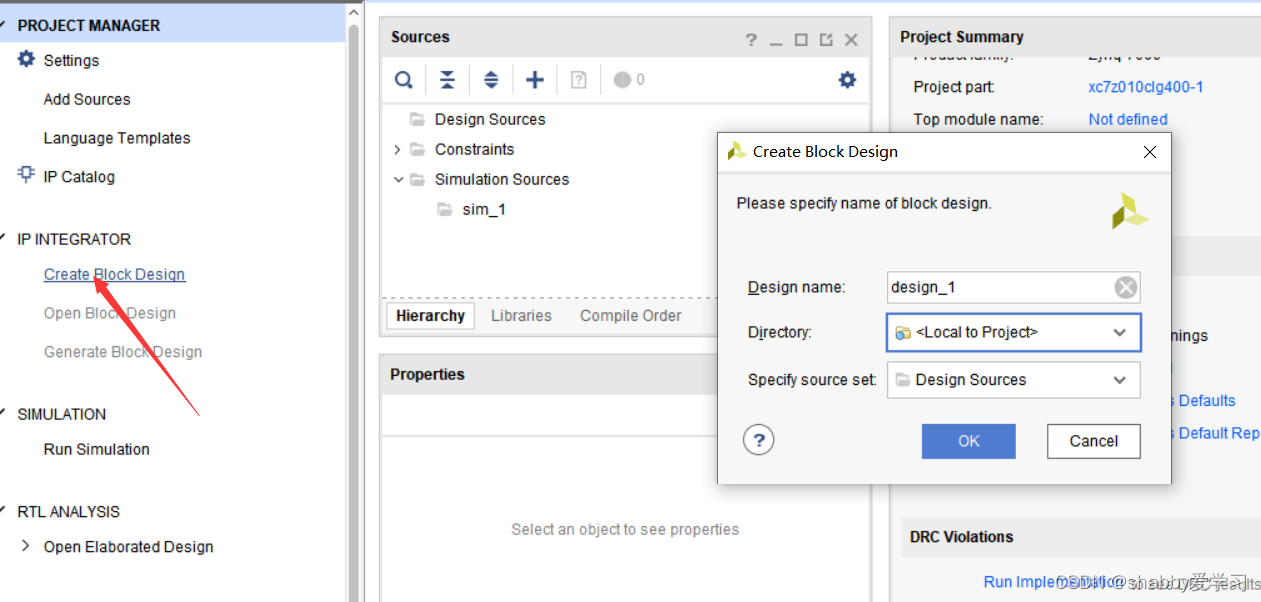Clear the Design name field

[x=1126, y=288]
